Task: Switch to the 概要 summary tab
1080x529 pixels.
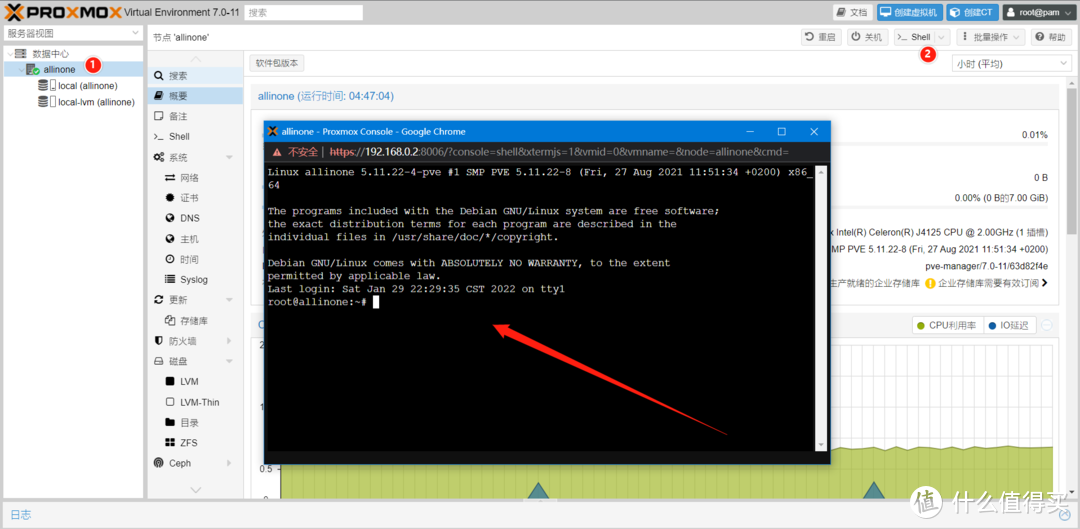Action: coord(195,96)
